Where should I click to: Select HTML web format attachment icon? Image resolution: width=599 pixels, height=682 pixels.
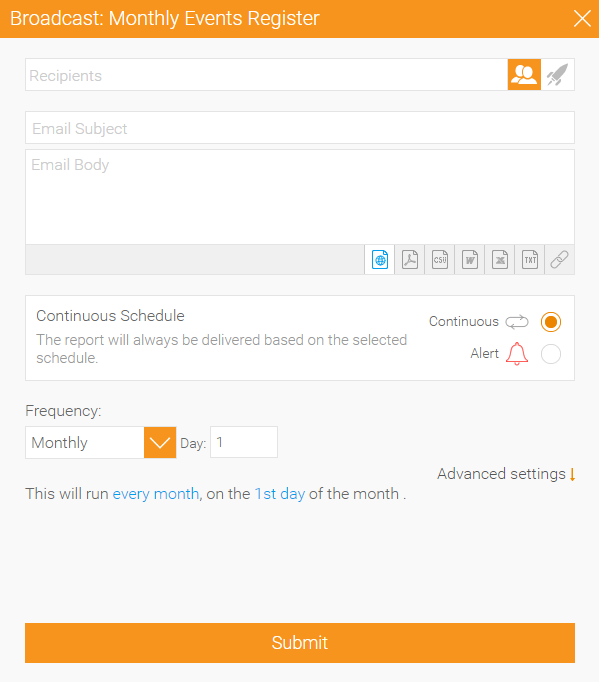pos(380,260)
